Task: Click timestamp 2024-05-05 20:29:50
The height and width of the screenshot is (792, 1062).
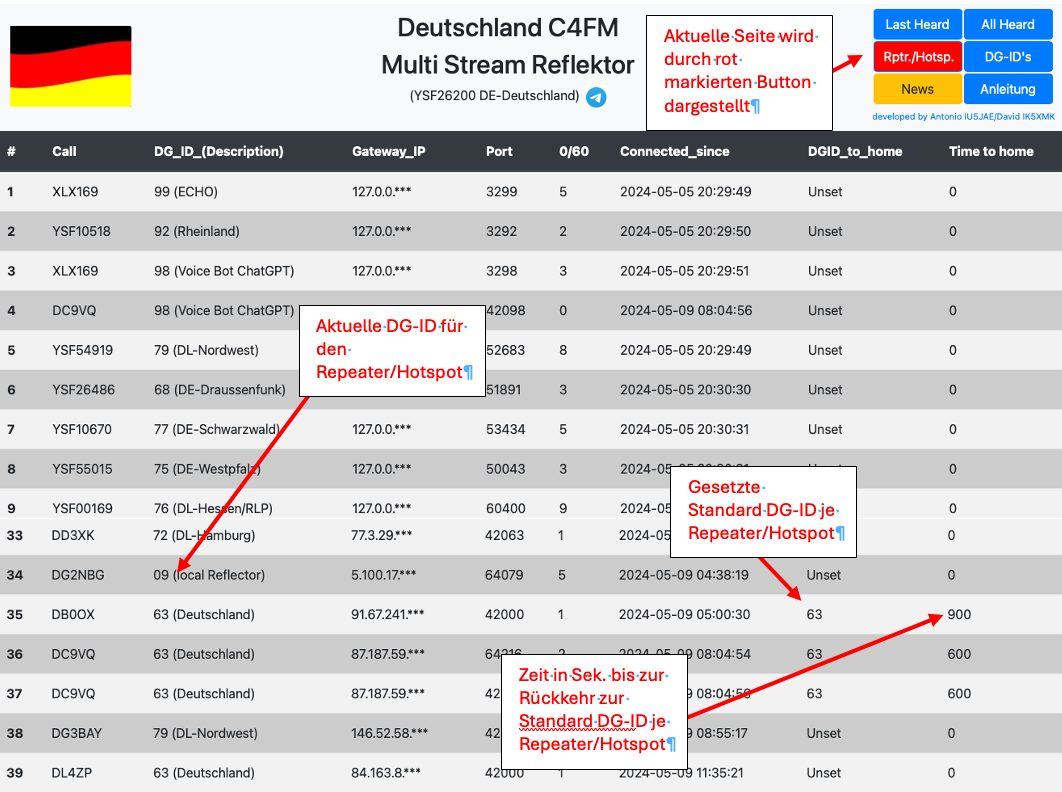Action: (685, 231)
